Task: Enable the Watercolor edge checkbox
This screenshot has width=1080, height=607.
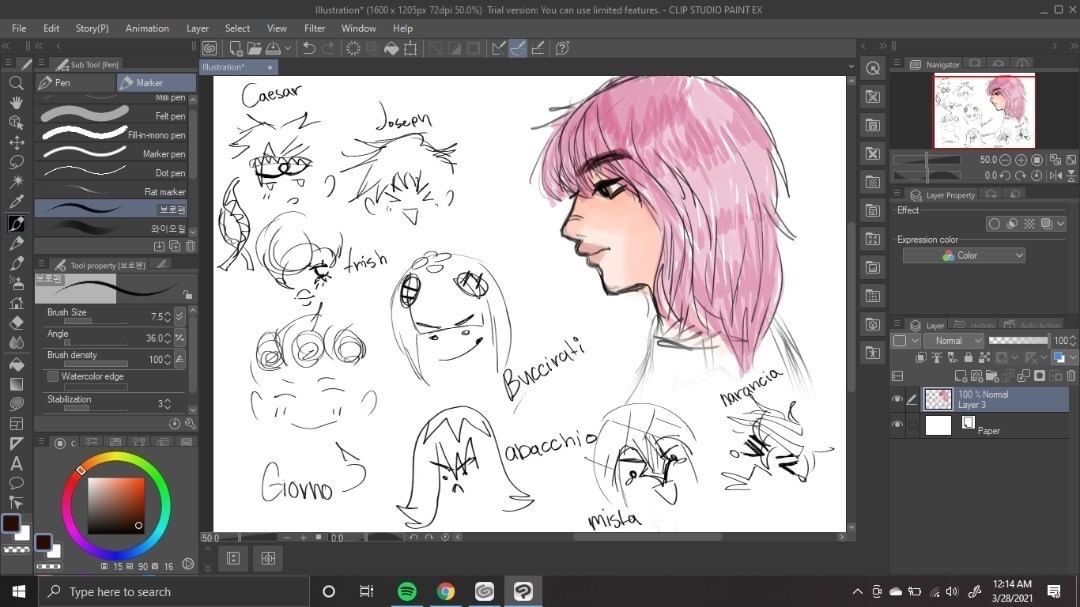Action: coord(52,377)
